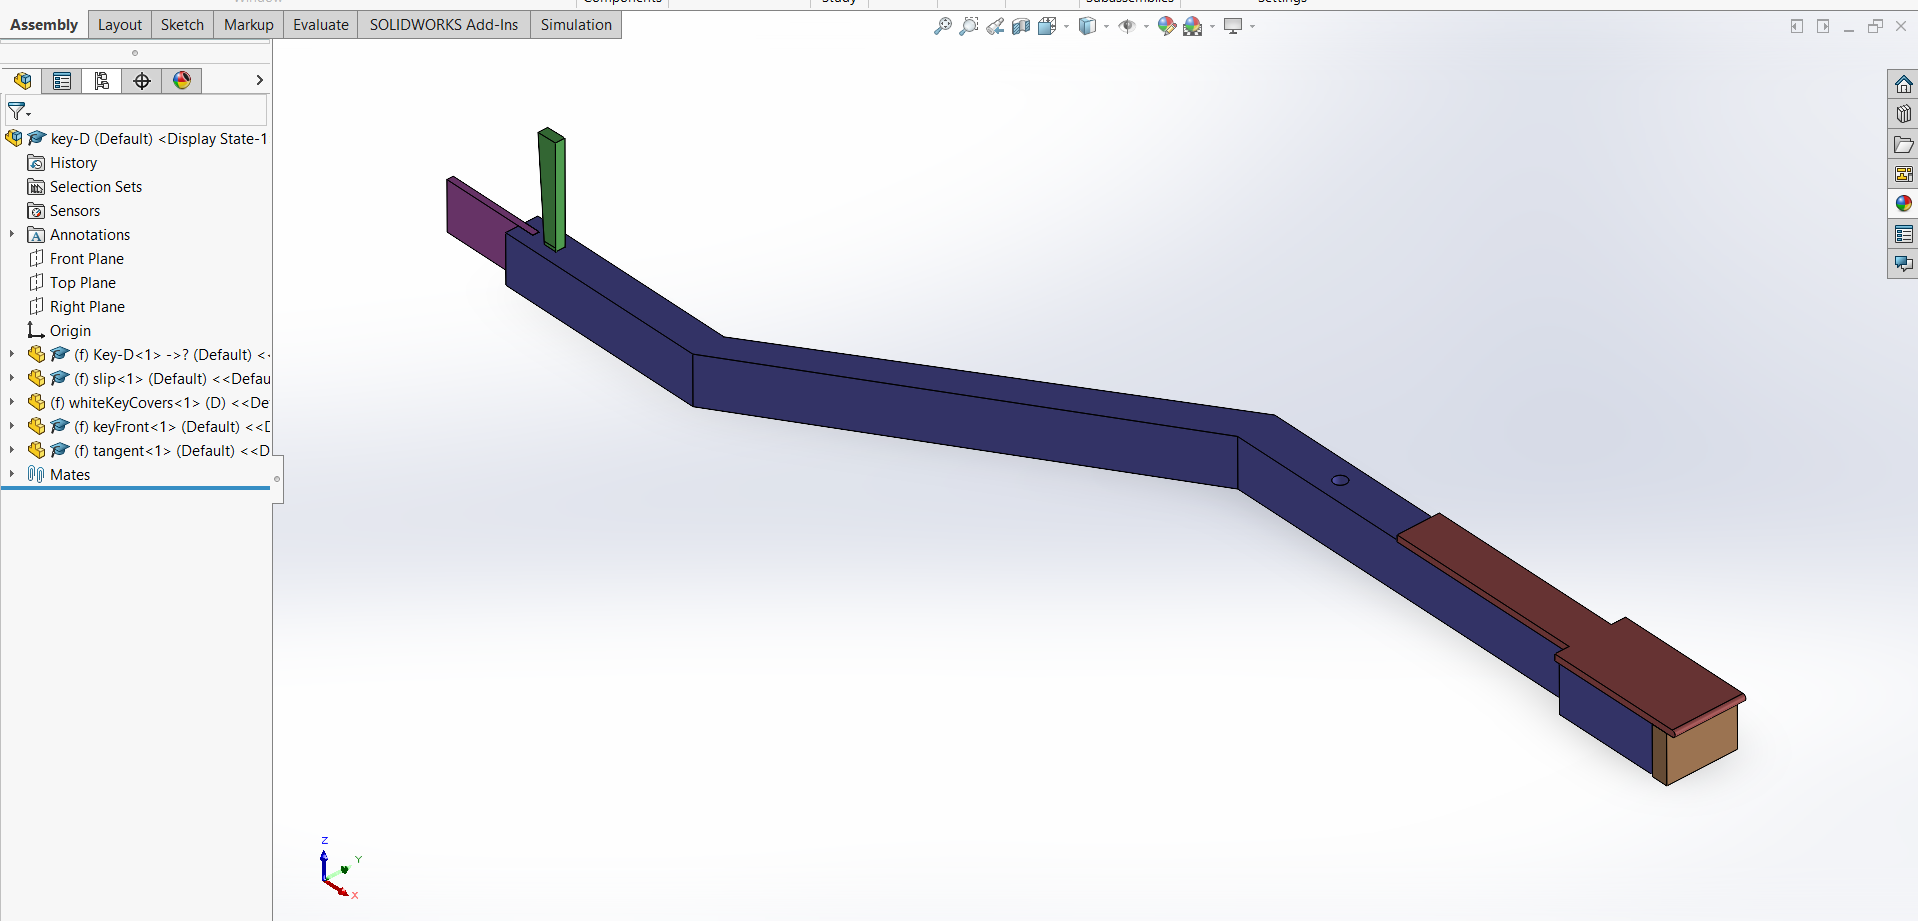Open the Design Library task pane
Screen dimensions: 1918x921
coord(1903,114)
